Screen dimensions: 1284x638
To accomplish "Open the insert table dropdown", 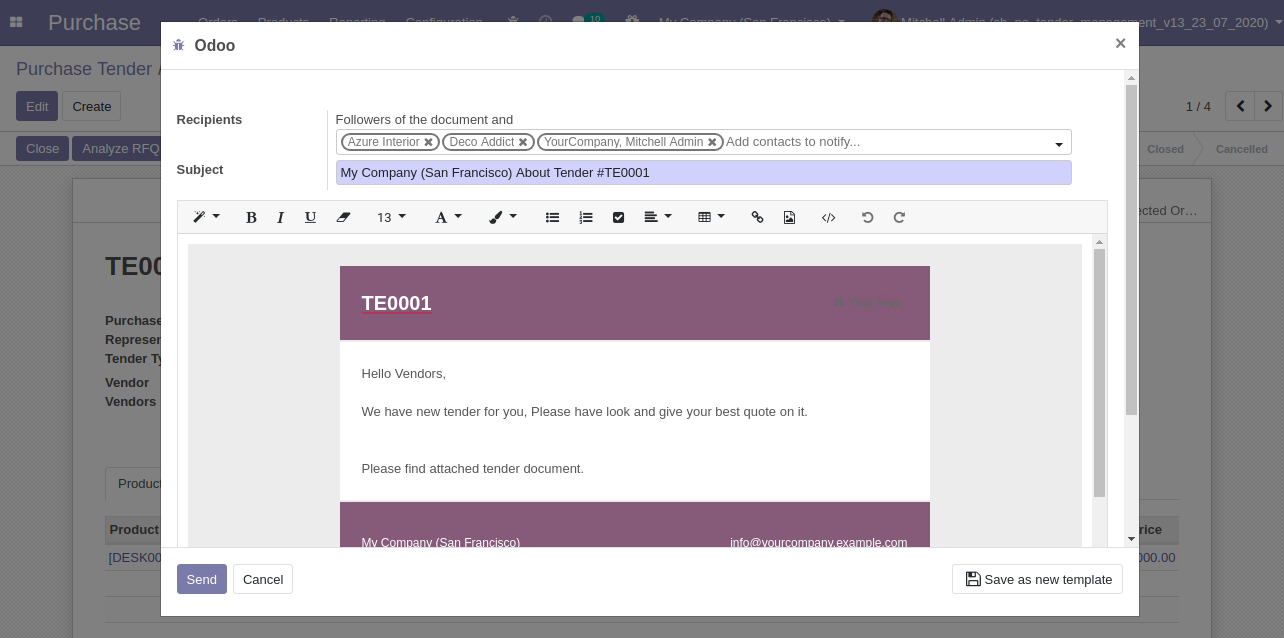I will [x=711, y=217].
